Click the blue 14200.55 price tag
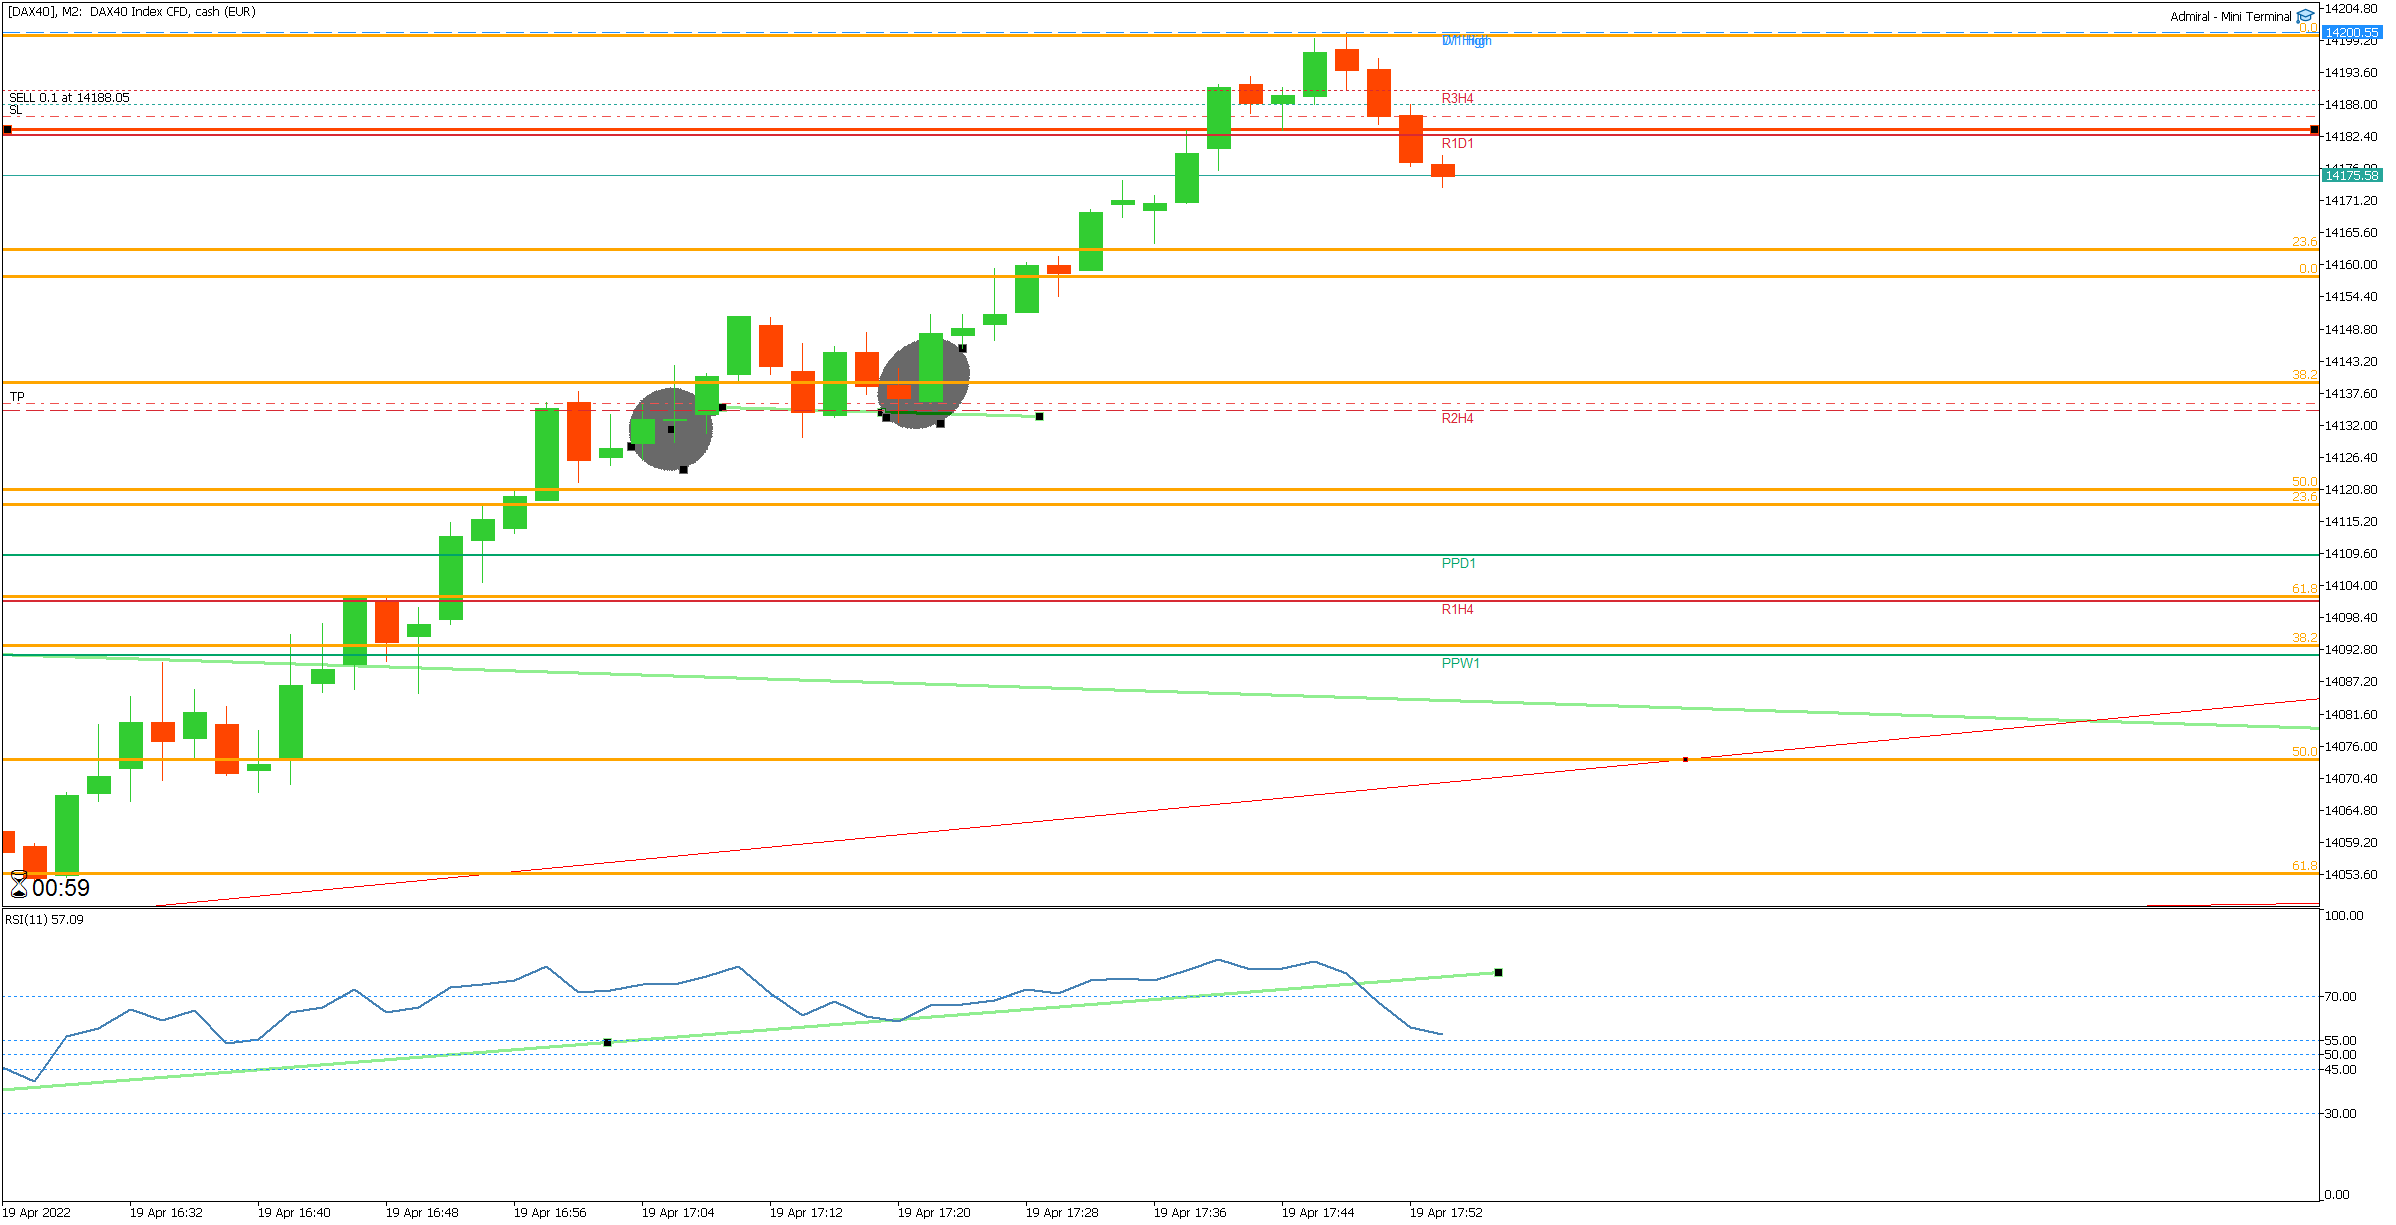 coord(2350,33)
